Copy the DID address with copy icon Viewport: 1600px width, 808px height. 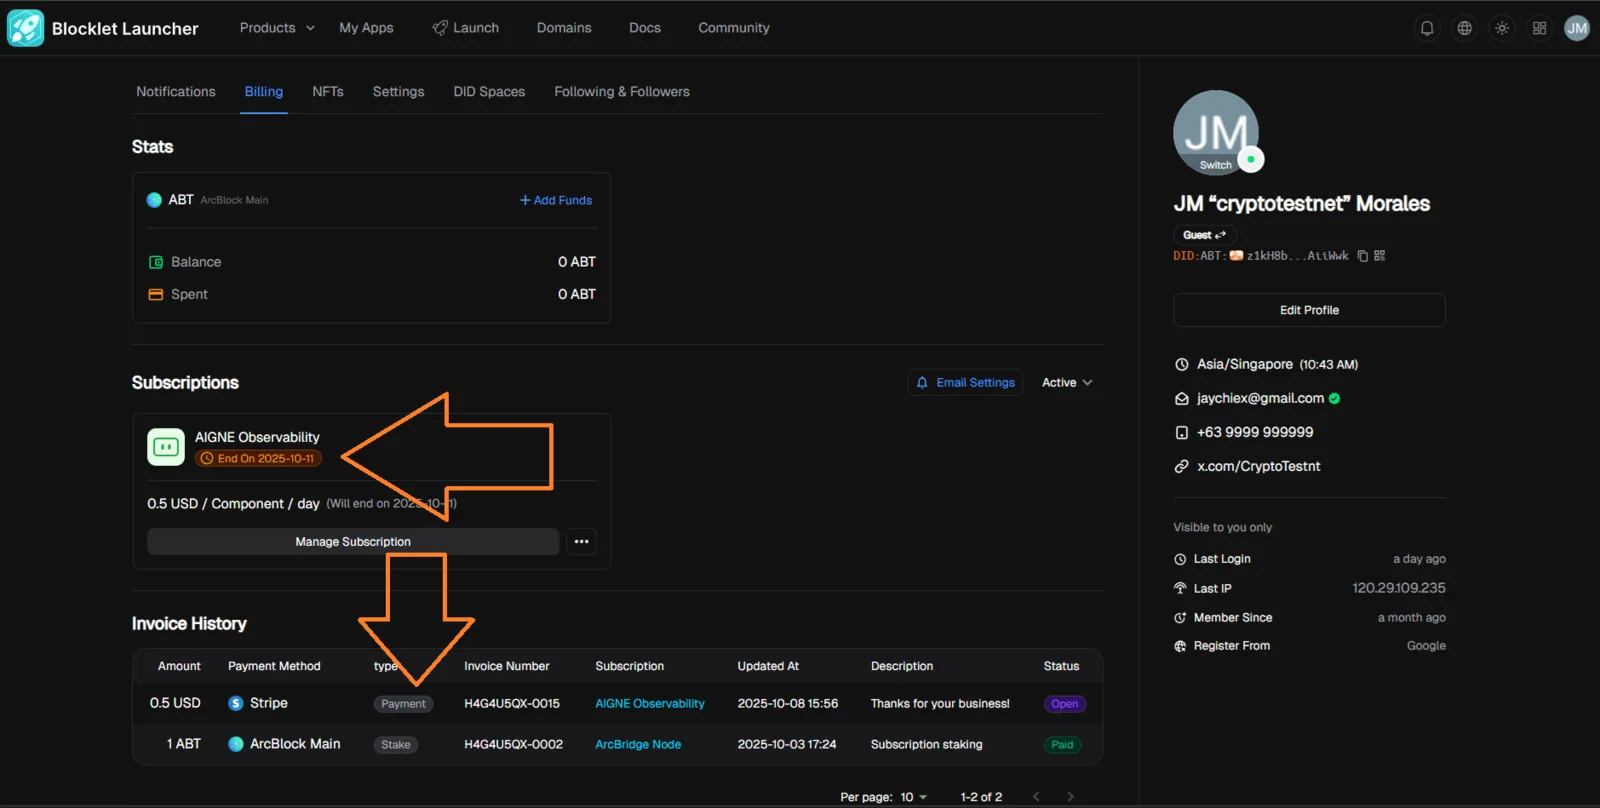tap(1362, 256)
